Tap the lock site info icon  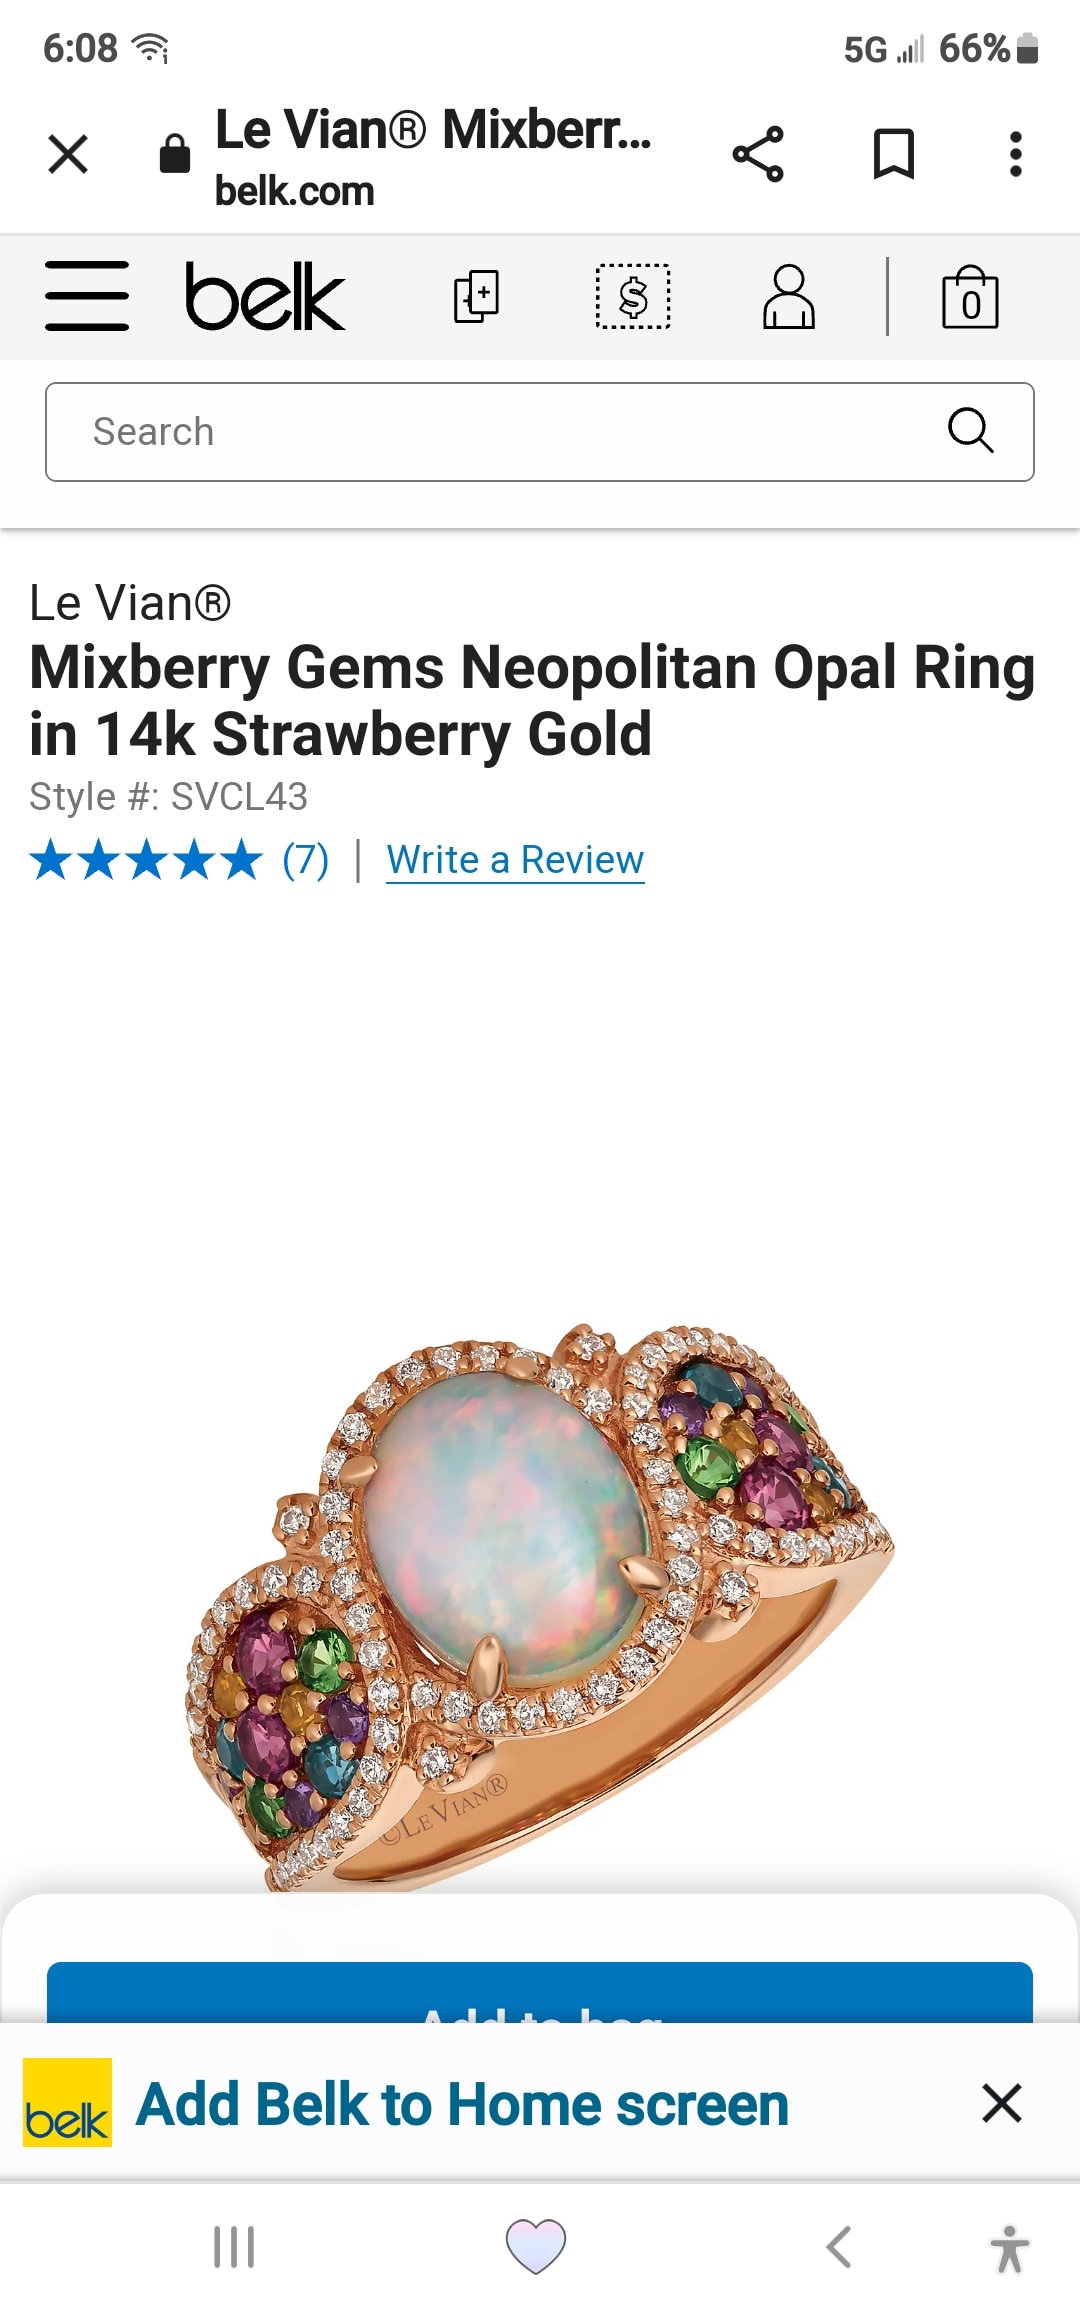click(x=175, y=154)
